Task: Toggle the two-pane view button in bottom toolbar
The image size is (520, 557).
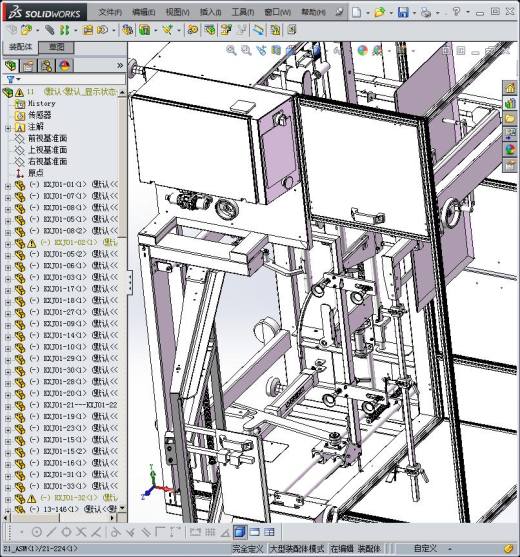Action: pos(255,532)
